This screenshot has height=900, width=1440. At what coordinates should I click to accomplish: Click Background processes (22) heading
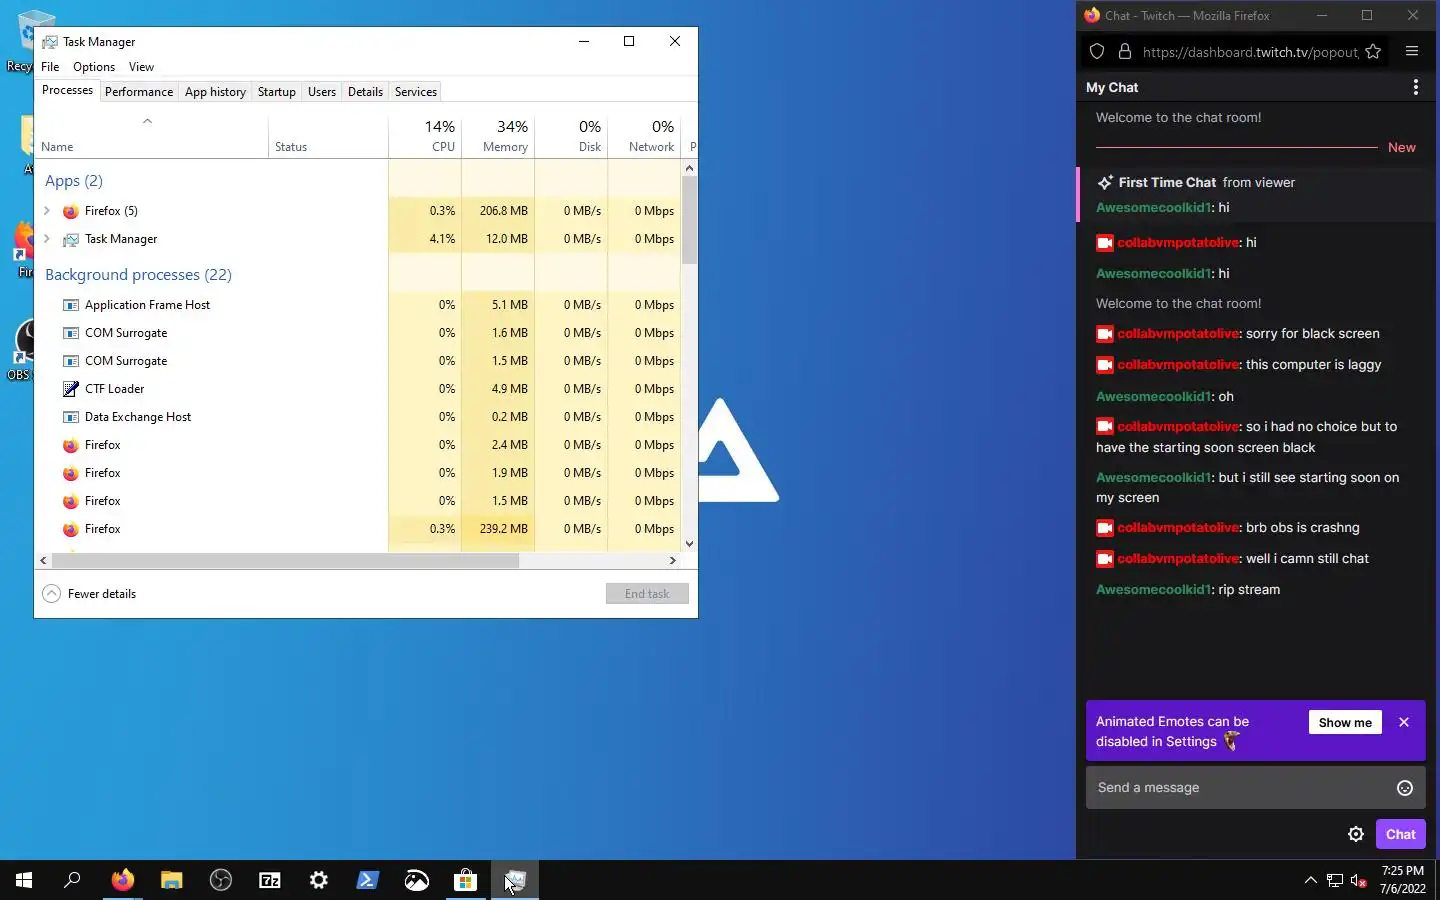tap(138, 275)
